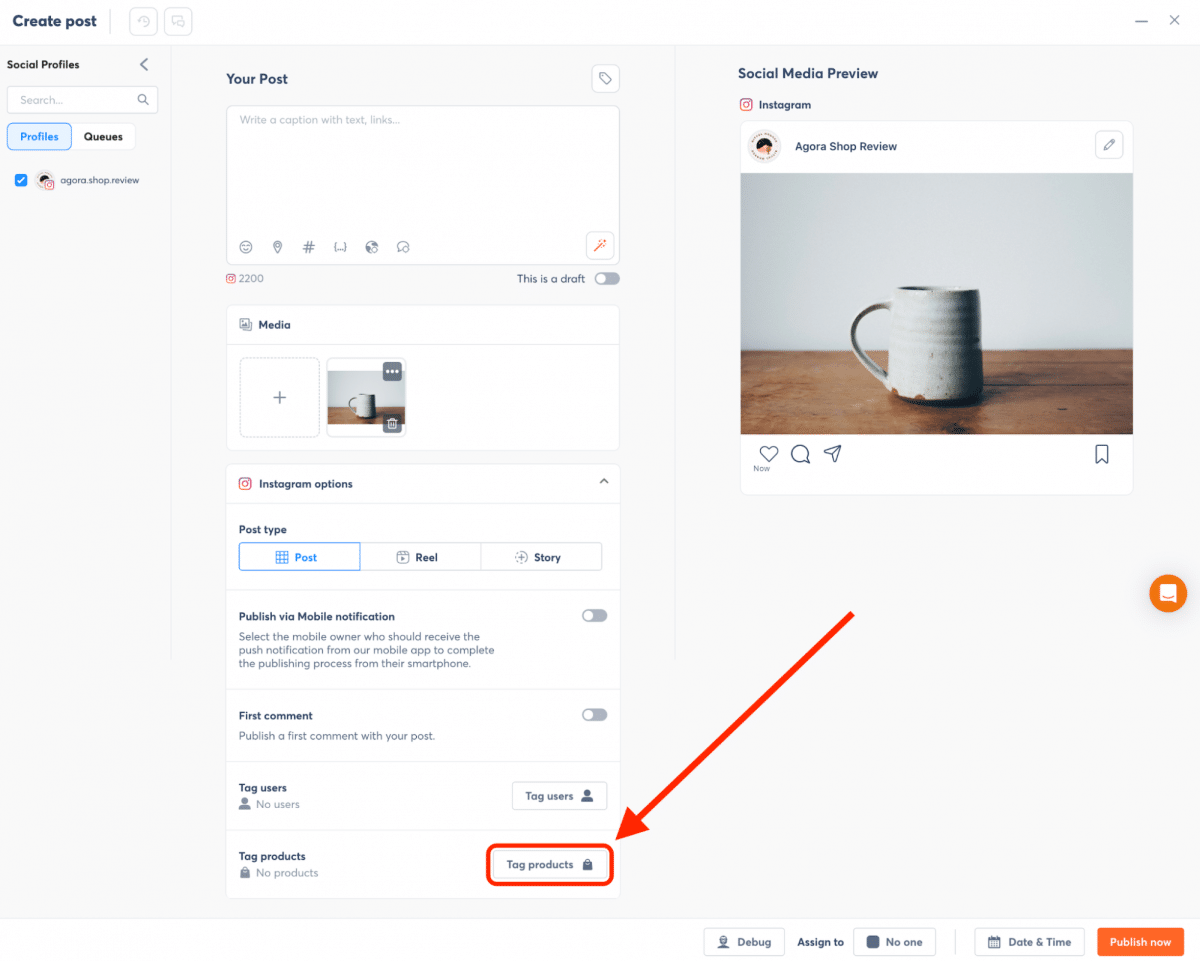This screenshot has height=961, width=1200.
Task: Click the undo arrow next to Create post
Action: point(142,20)
